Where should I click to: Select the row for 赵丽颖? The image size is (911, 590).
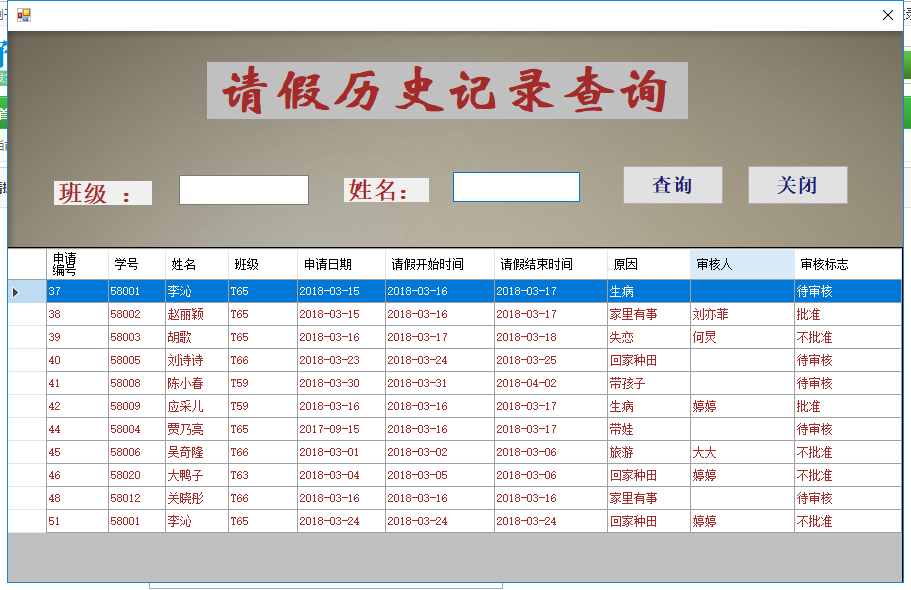(x=185, y=315)
